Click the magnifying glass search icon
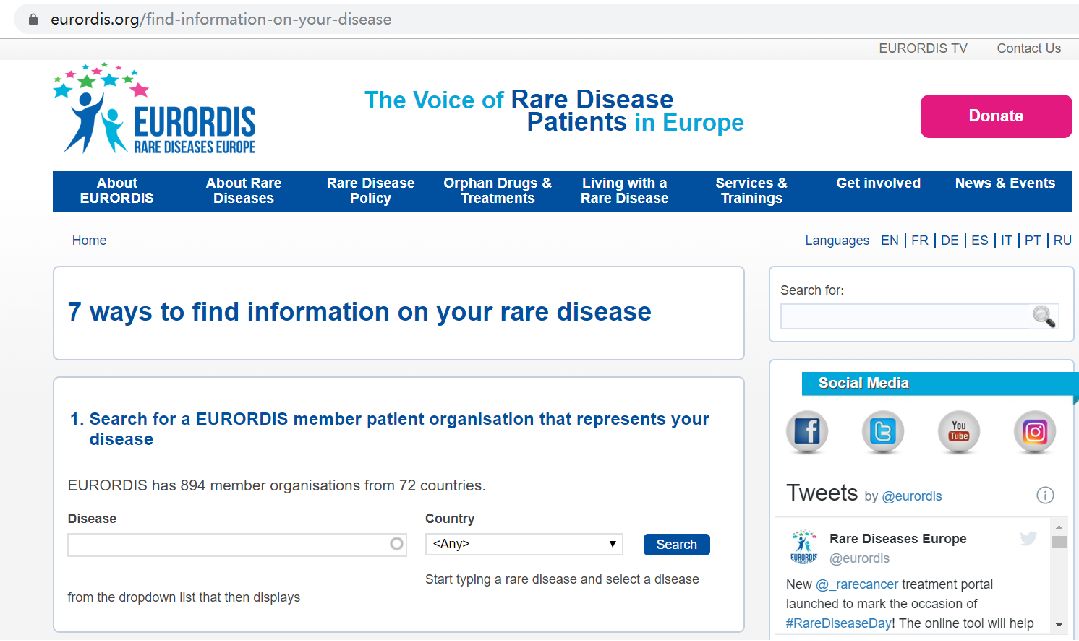The width and height of the screenshot is (1079, 641). click(x=1043, y=317)
